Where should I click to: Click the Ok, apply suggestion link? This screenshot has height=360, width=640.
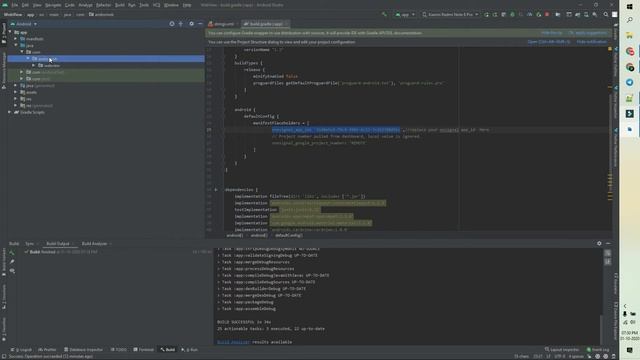(x=588, y=33)
